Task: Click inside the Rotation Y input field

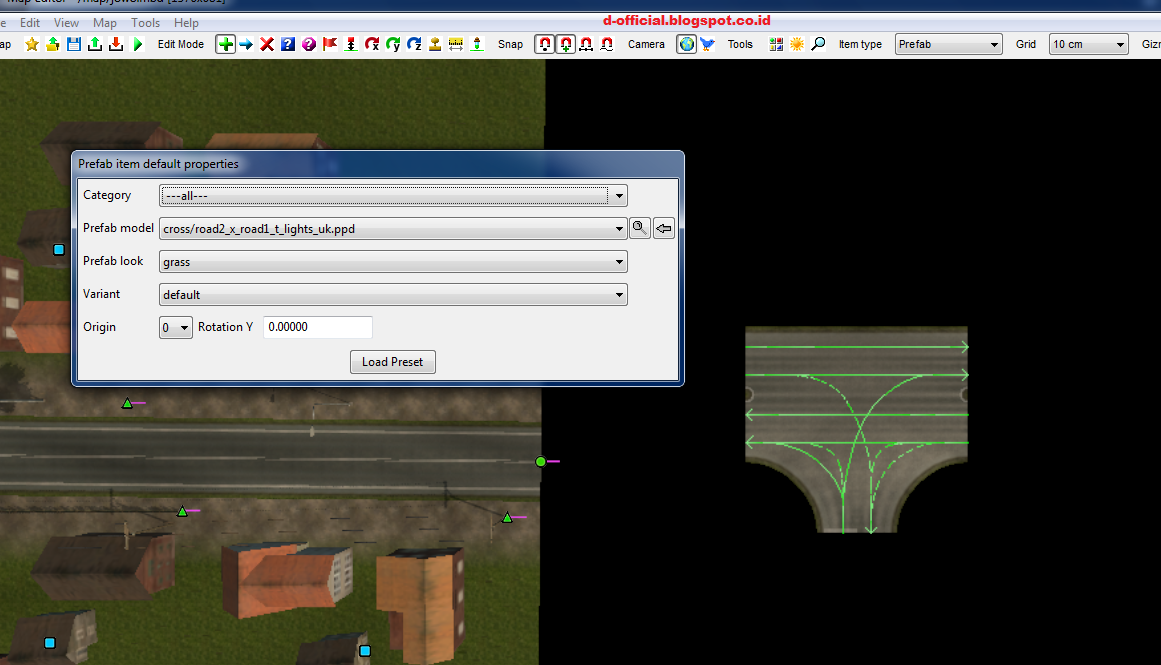Action: [x=316, y=327]
